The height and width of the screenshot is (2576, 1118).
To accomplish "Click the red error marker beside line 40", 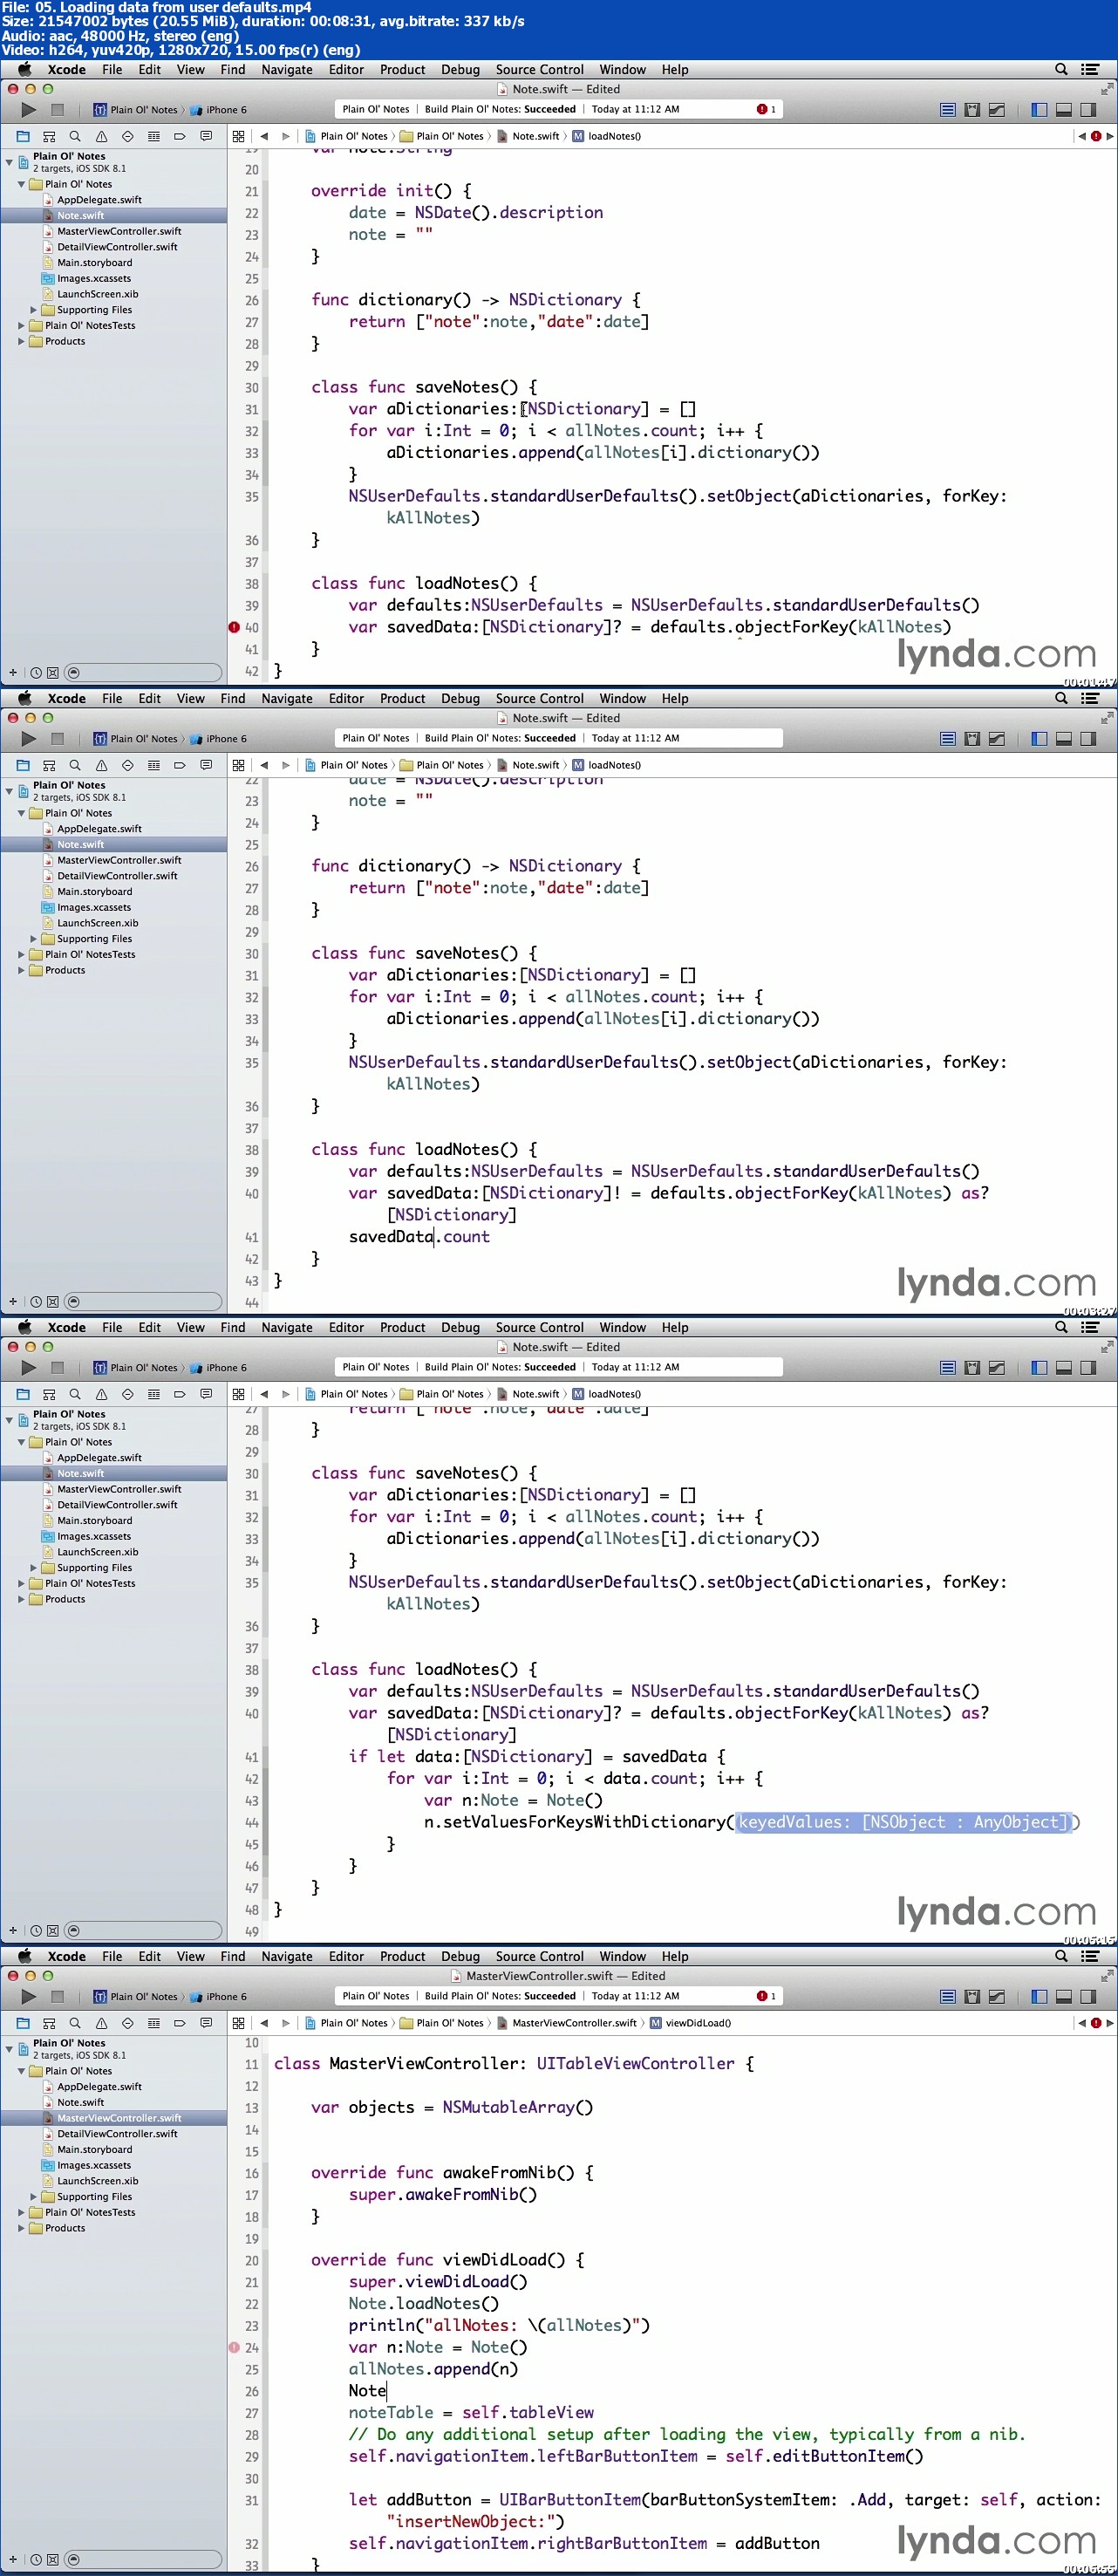I will click(234, 628).
